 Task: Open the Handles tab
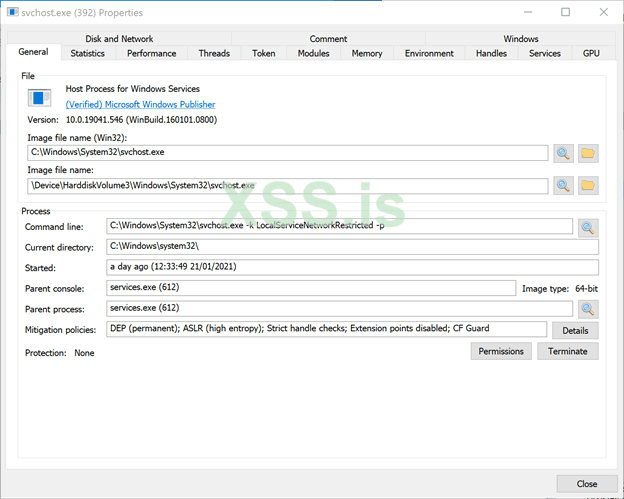[491, 53]
